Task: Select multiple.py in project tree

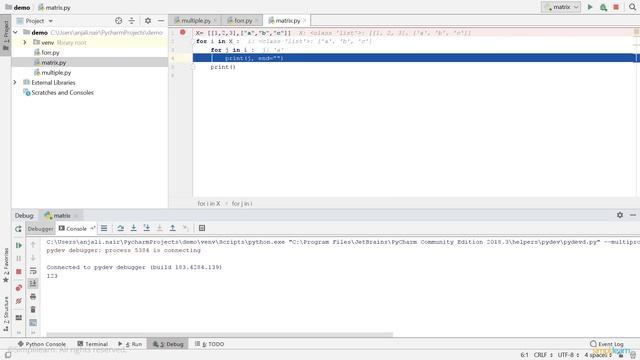Action: 56,73
